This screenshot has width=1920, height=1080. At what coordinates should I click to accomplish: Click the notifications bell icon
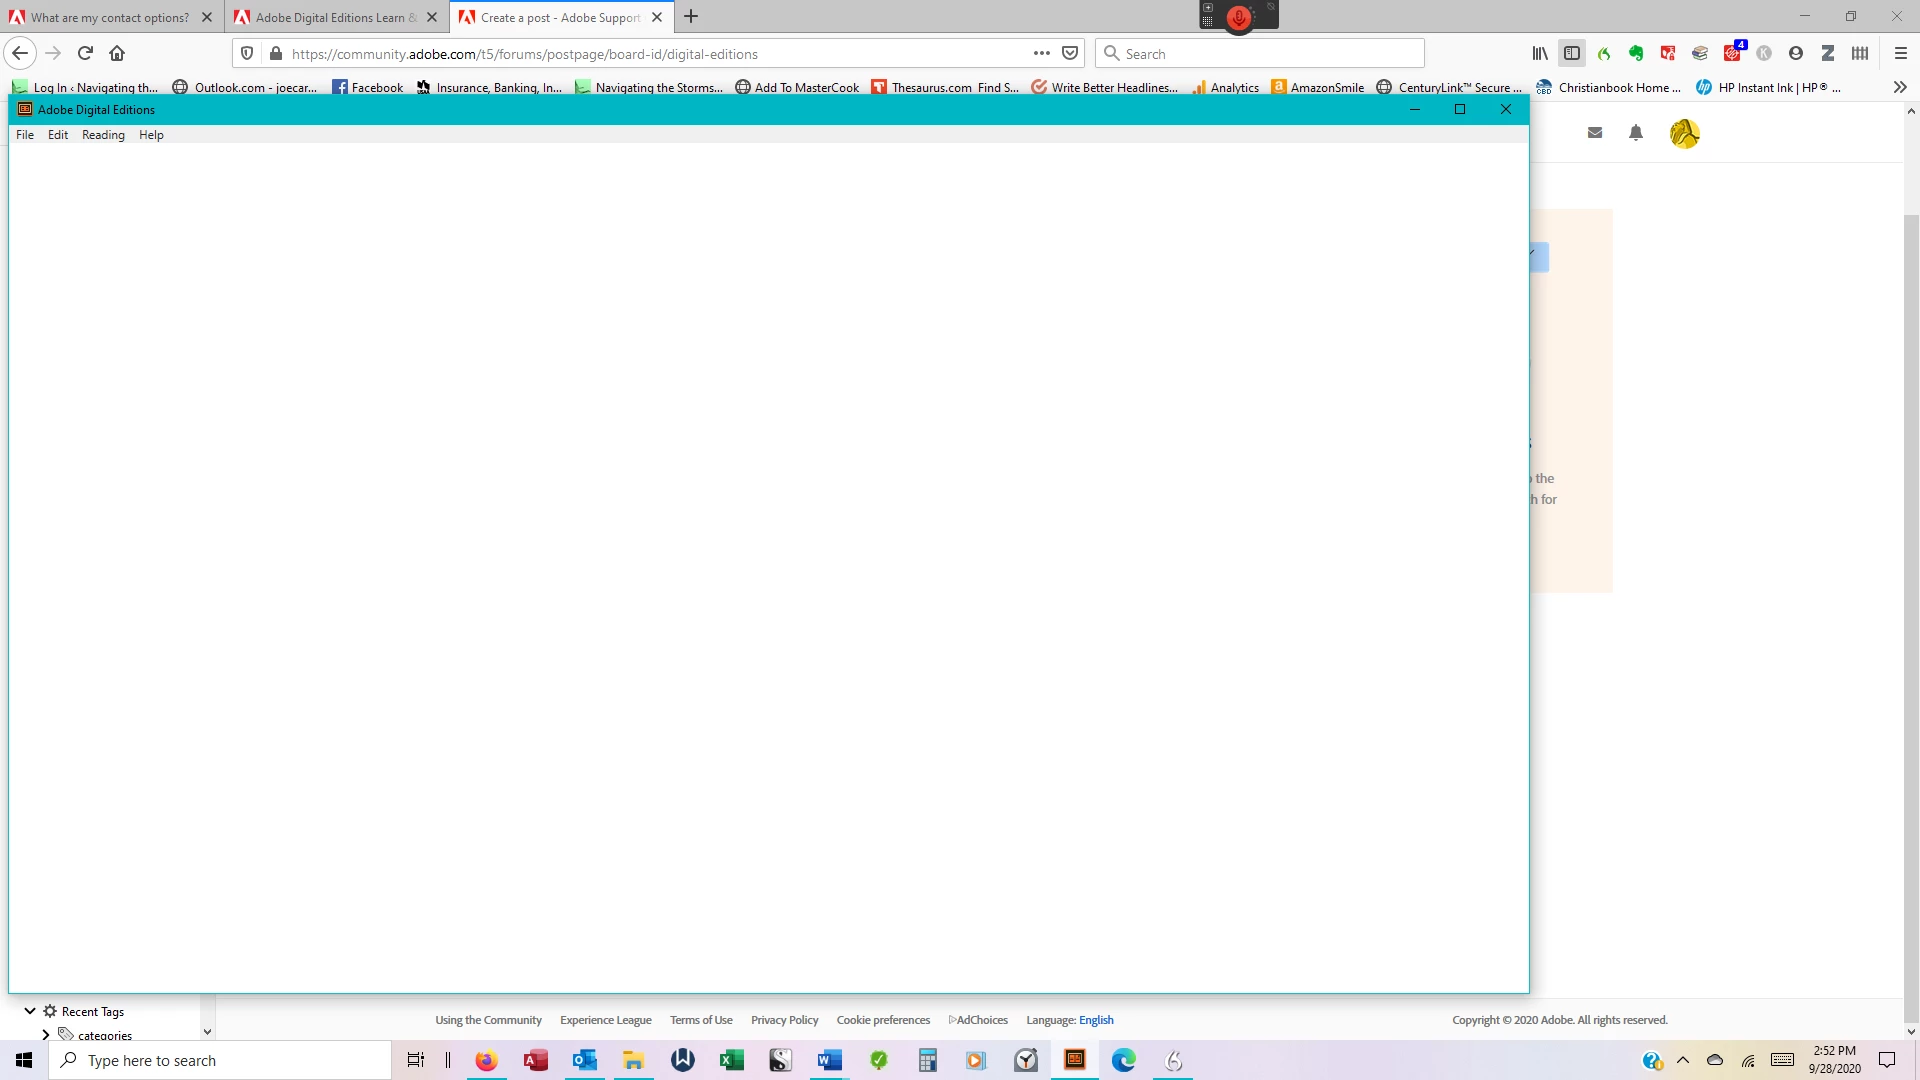pos(1636,133)
